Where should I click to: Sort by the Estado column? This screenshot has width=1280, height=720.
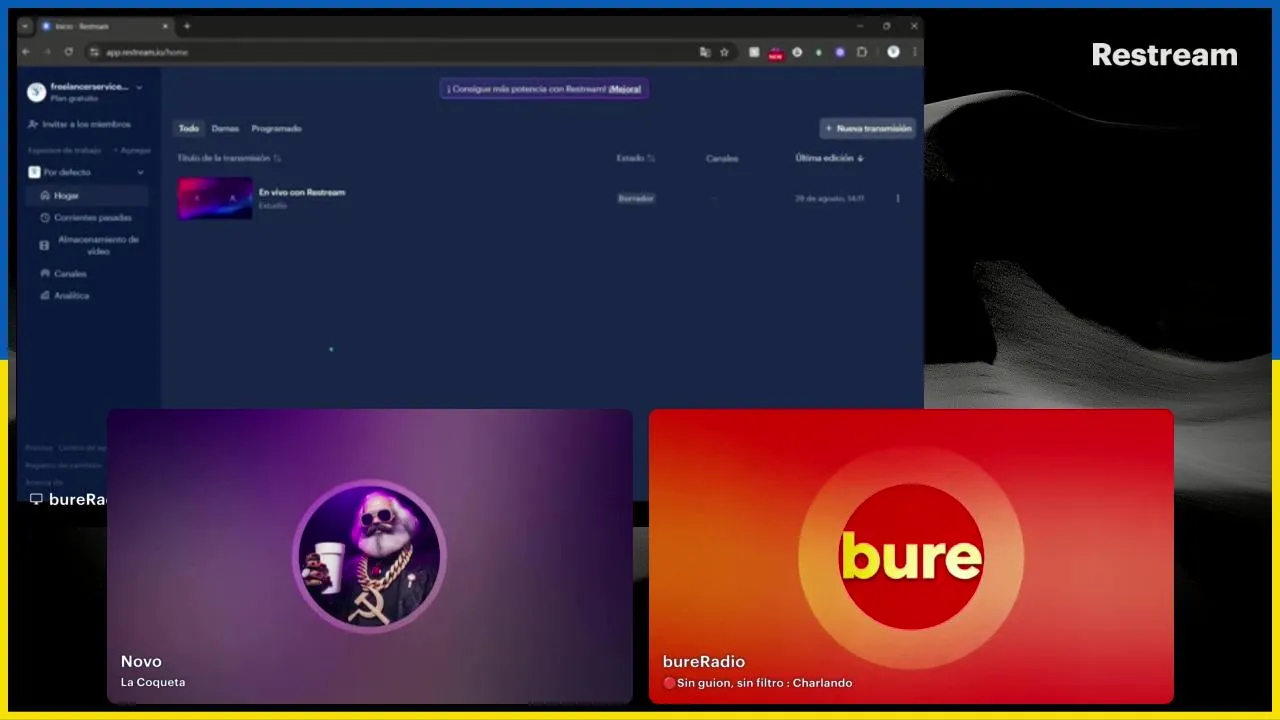[x=636, y=158]
